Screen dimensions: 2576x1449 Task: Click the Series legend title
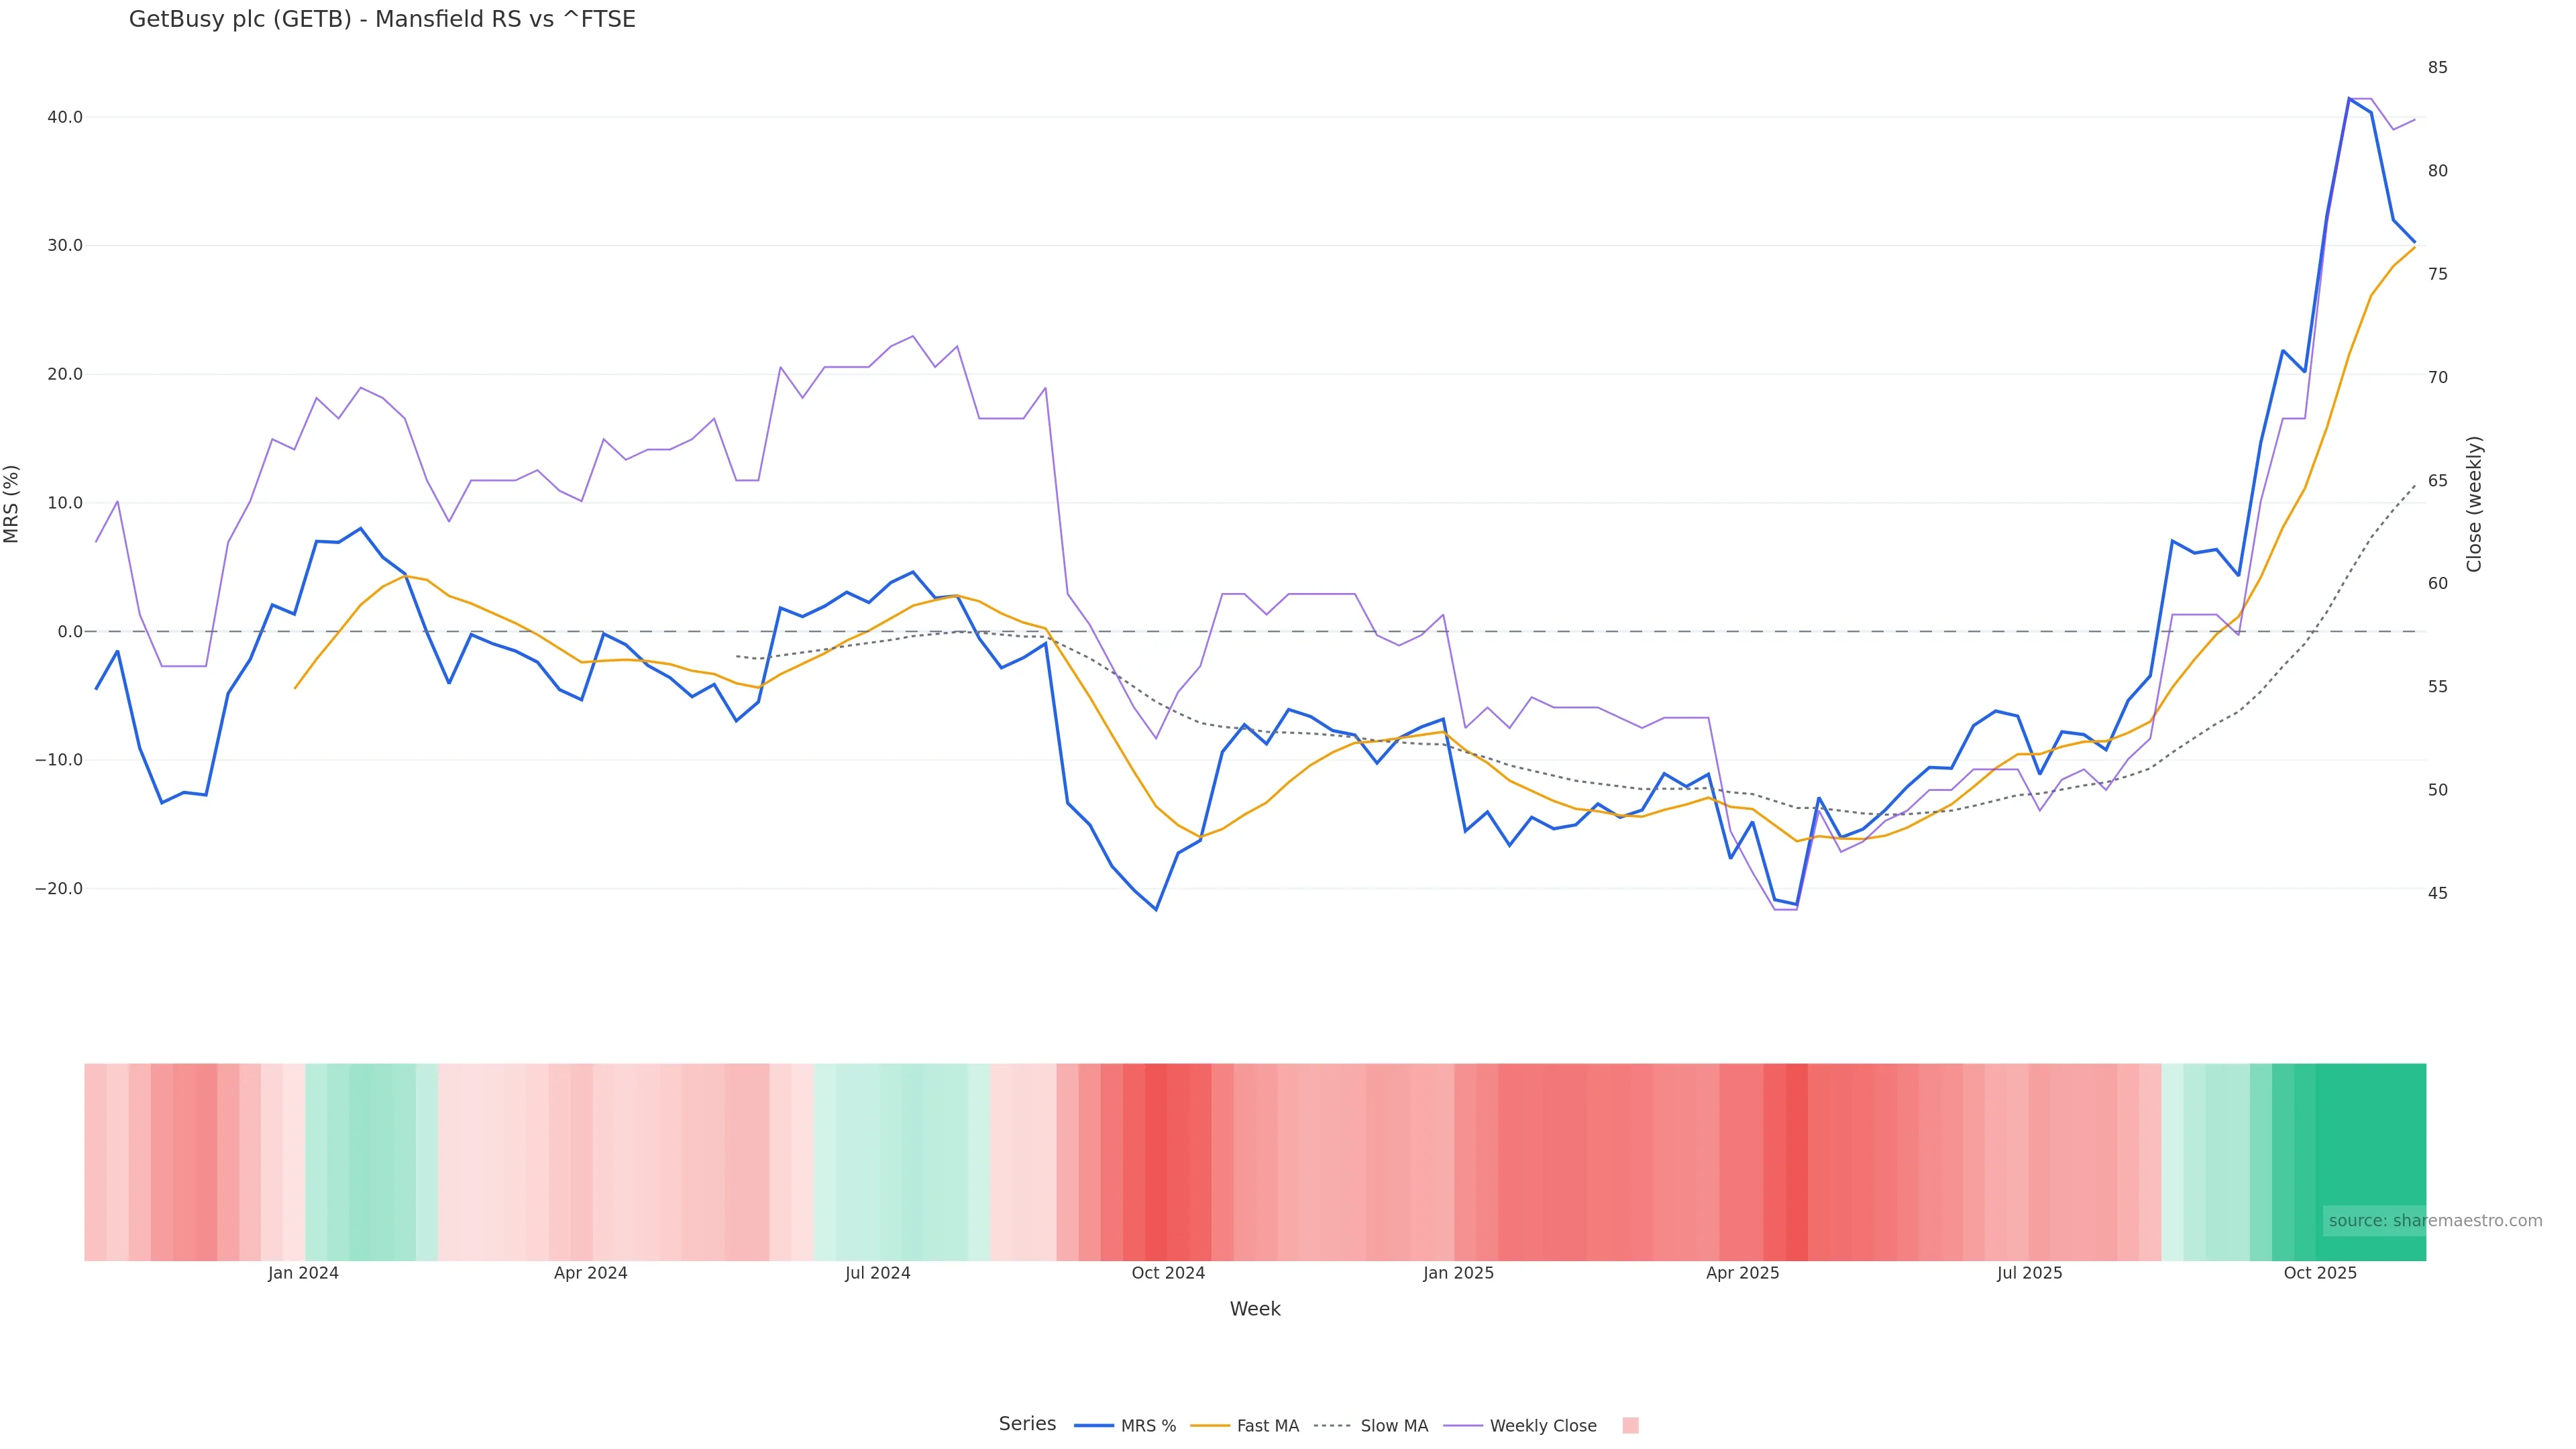pos(1027,1424)
